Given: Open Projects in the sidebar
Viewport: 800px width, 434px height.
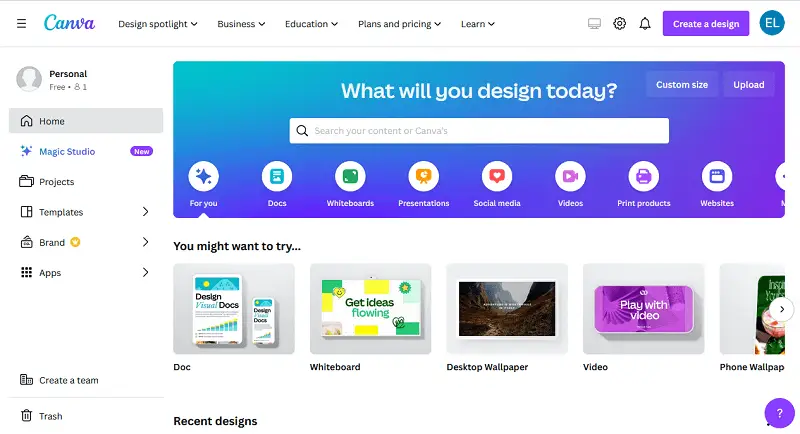Looking at the screenshot, I should [86, 182].
